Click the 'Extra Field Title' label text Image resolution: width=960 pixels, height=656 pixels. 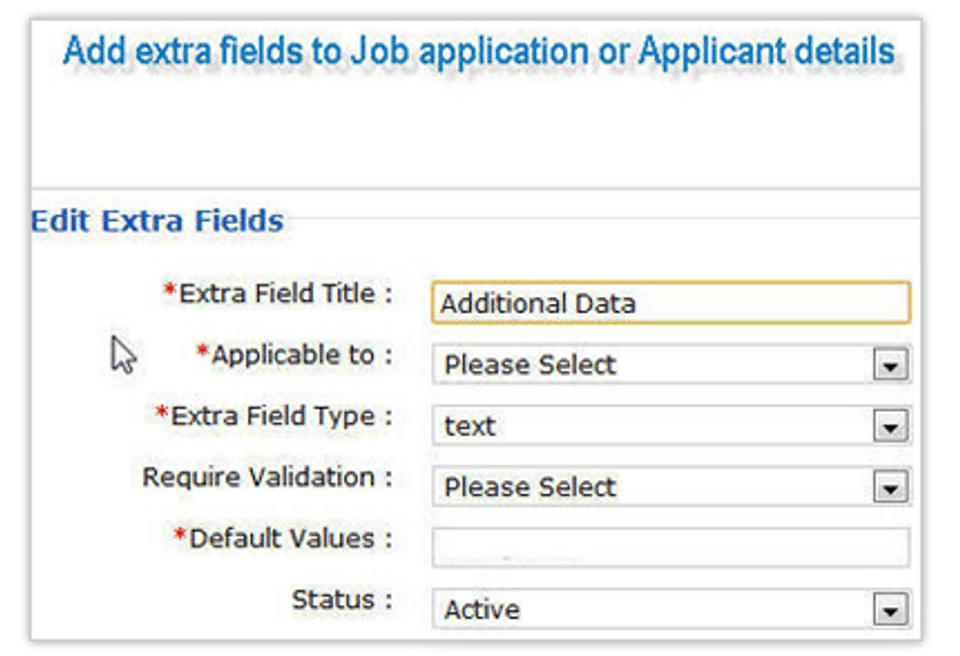click(284, 294)
